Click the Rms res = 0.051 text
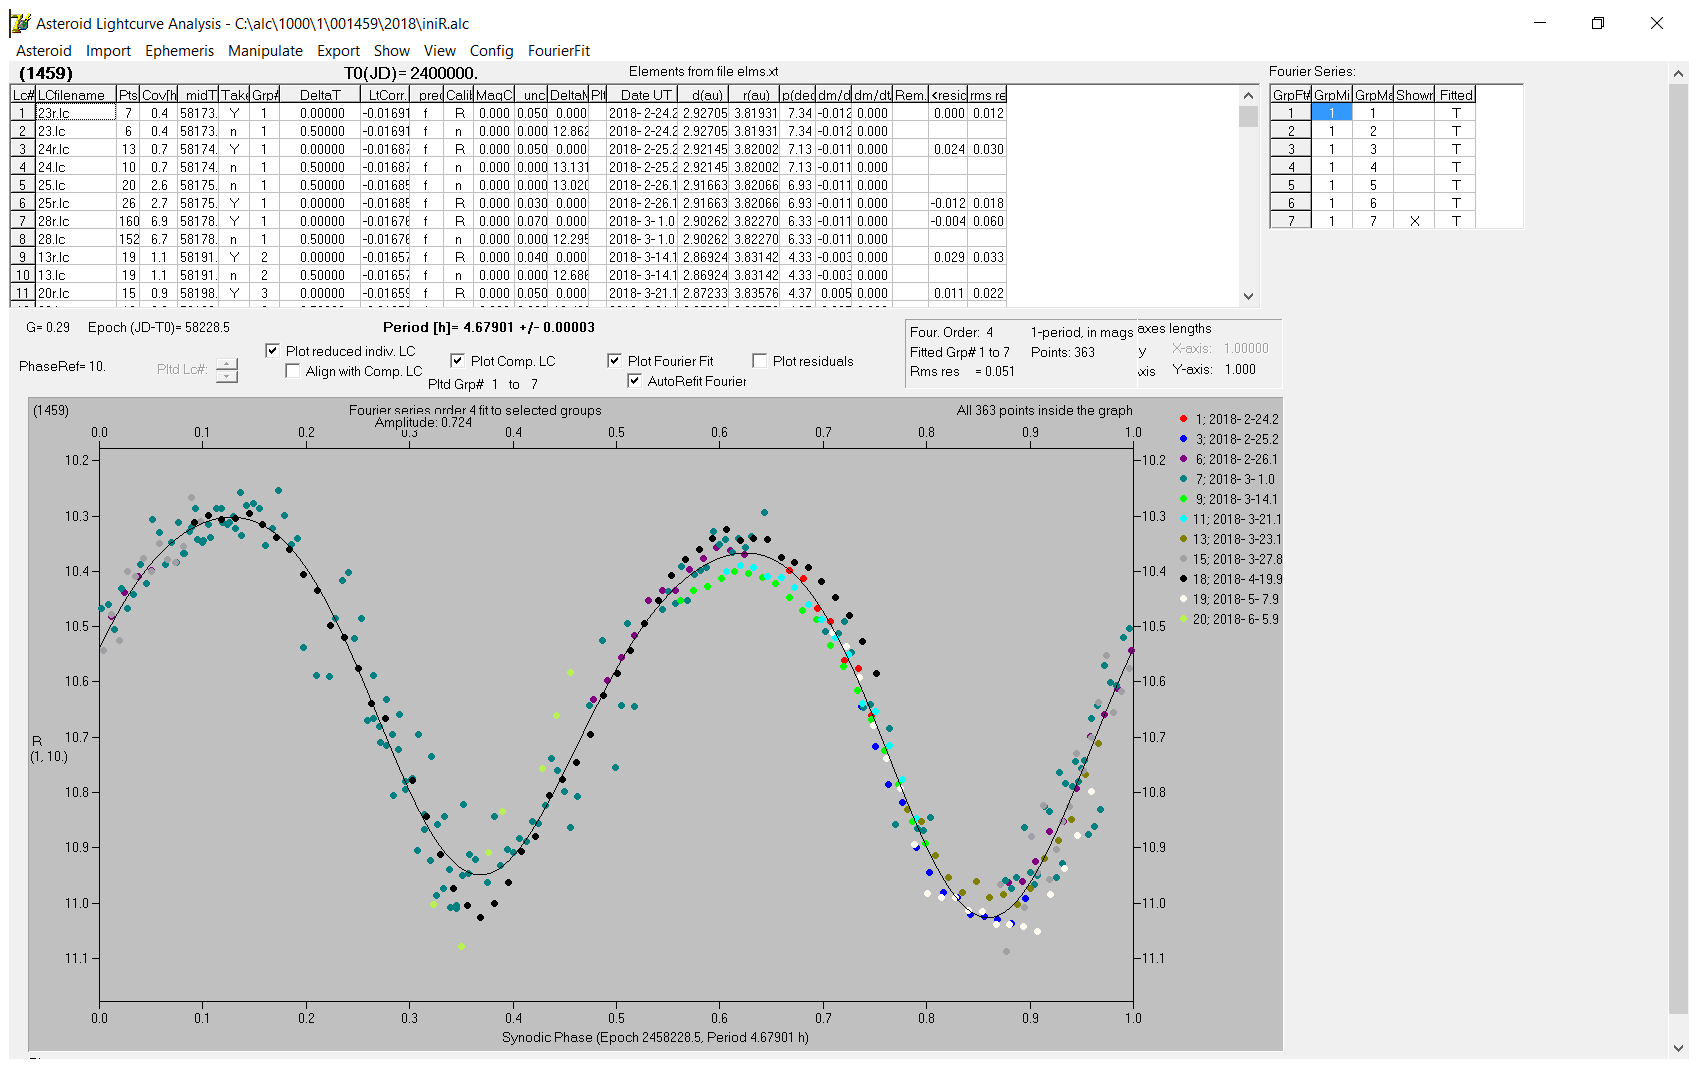This screenshot has height=1068, width=1698. point(962,371)
